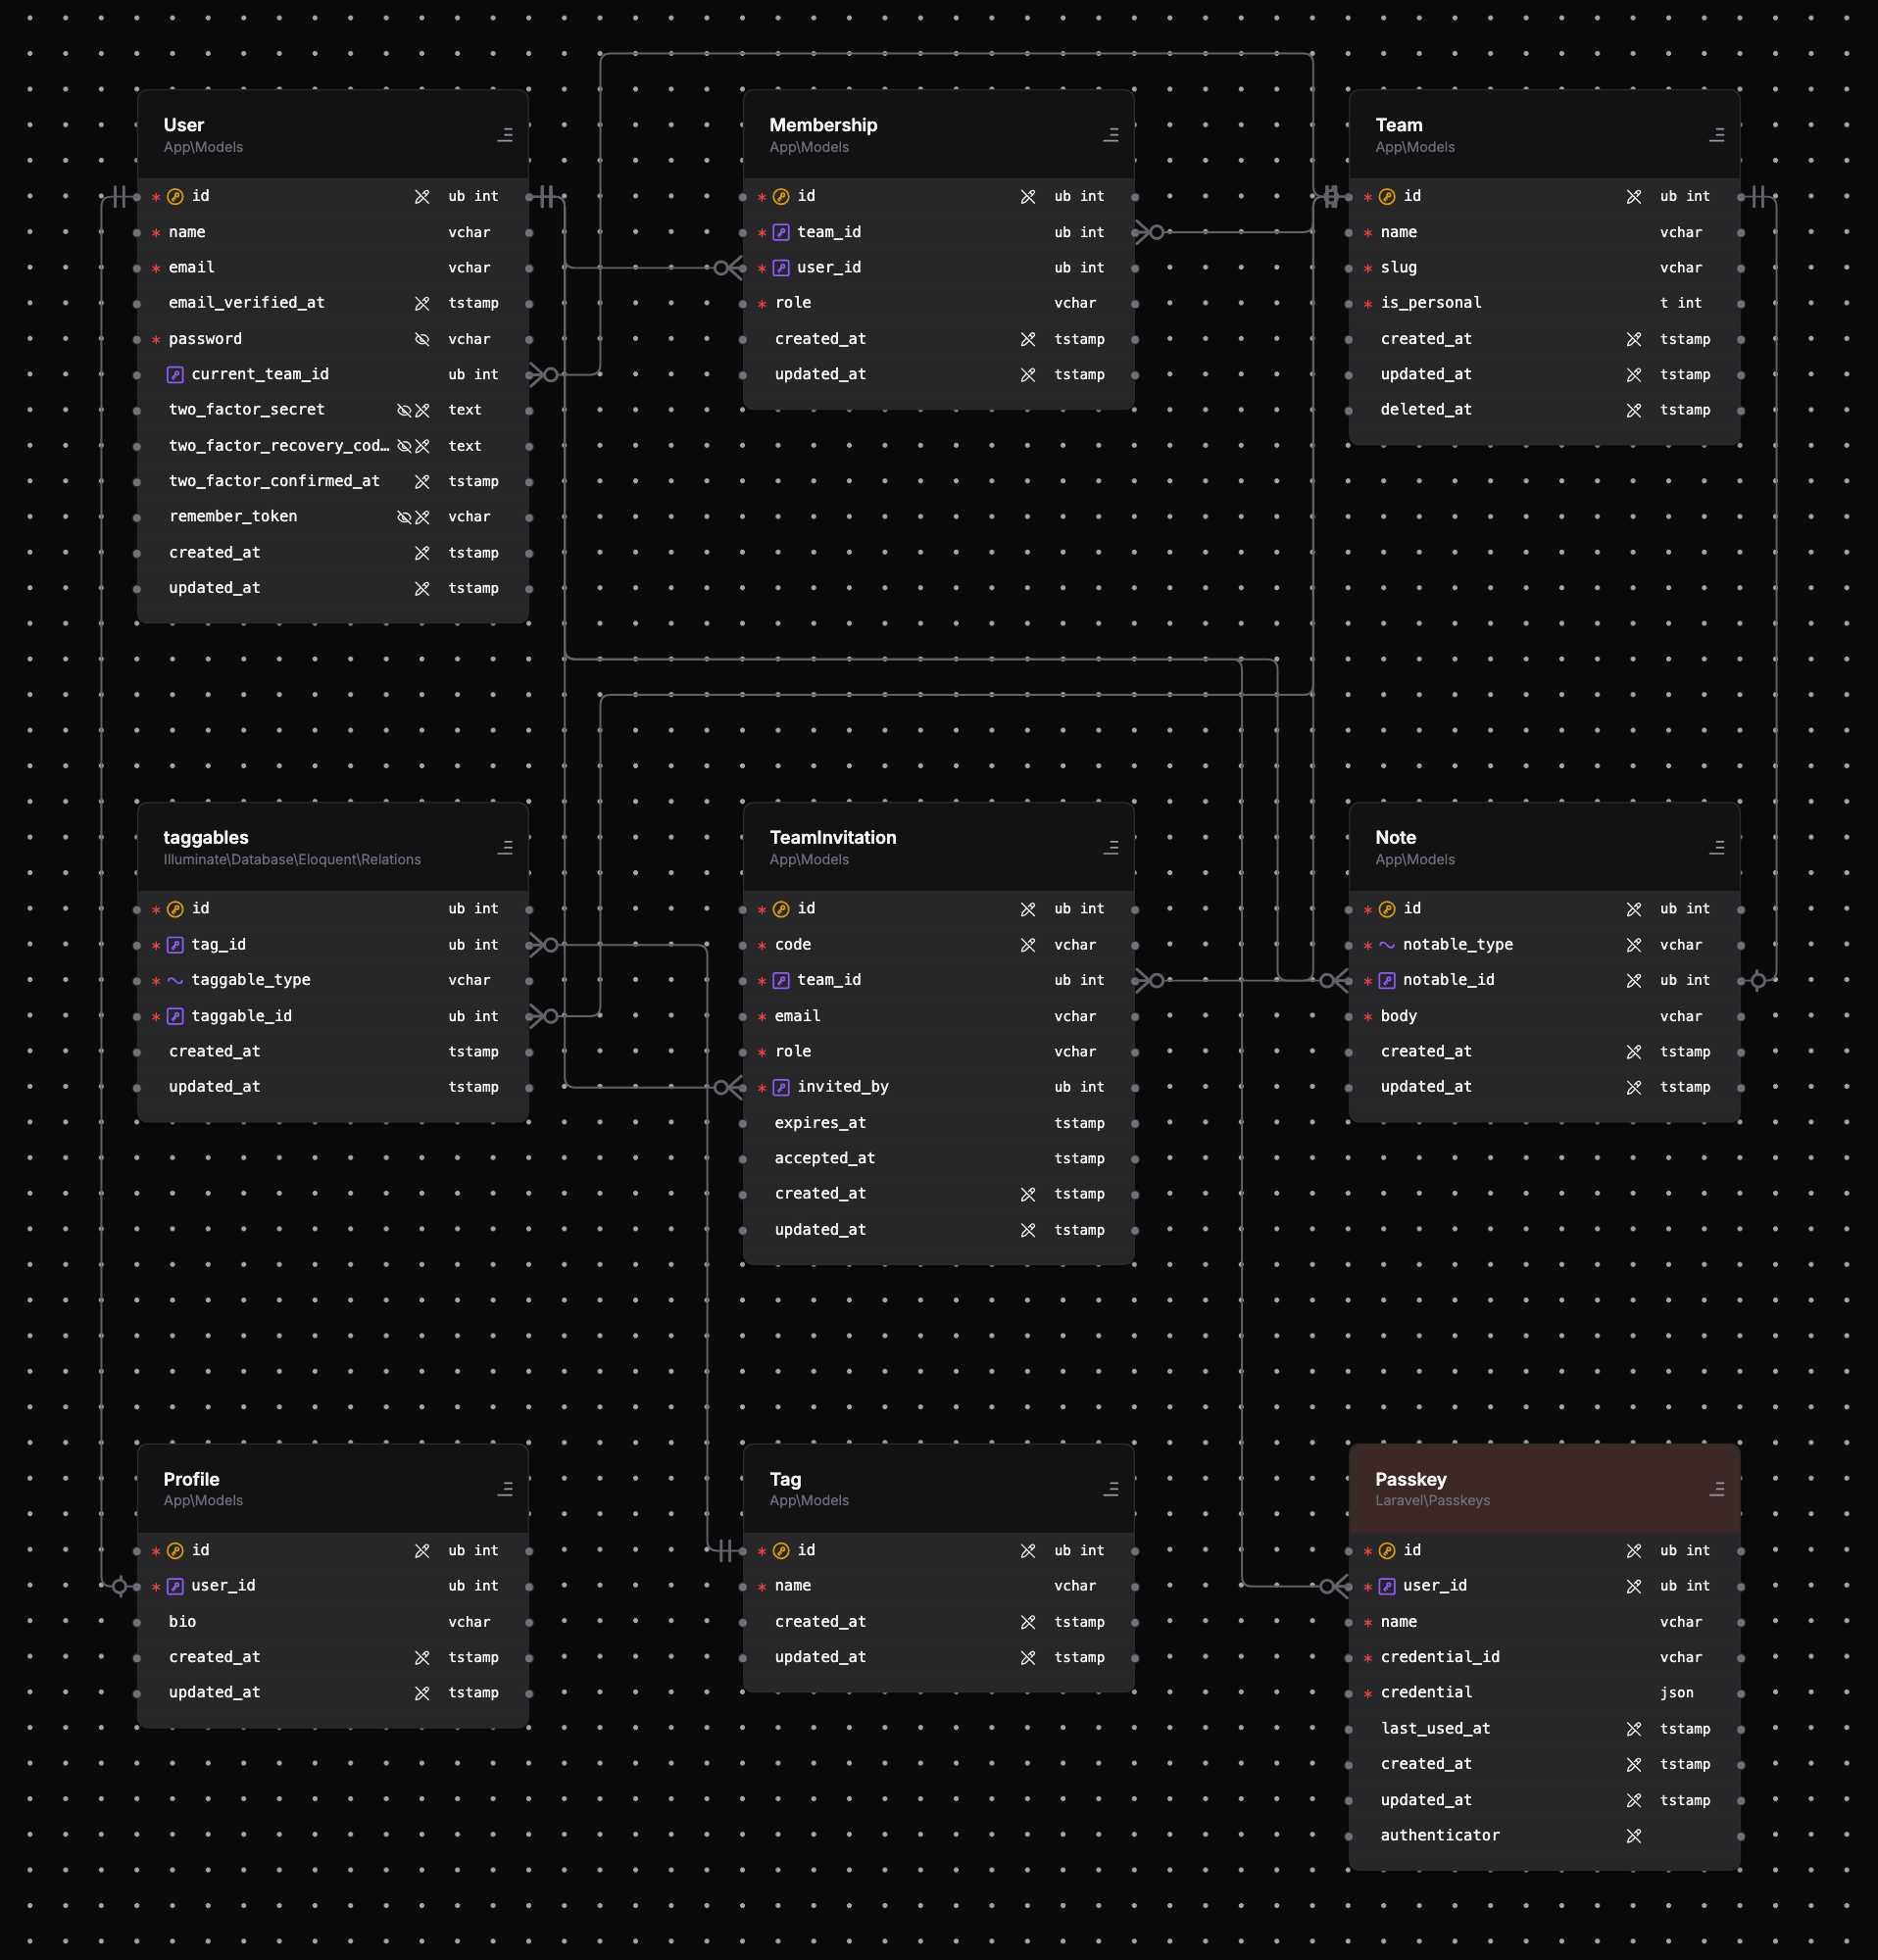Image resolution: width=1878 pixels, height=1960 pixels.
Task: Click the morph icon beside notable_type
Action: [1387, 945]
